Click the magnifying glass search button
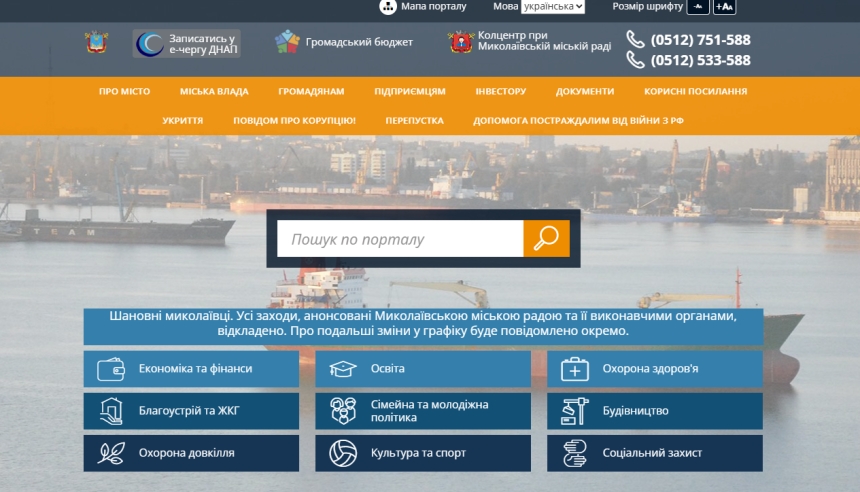Screen dimensions: 860x492 [x=546, y=239]
